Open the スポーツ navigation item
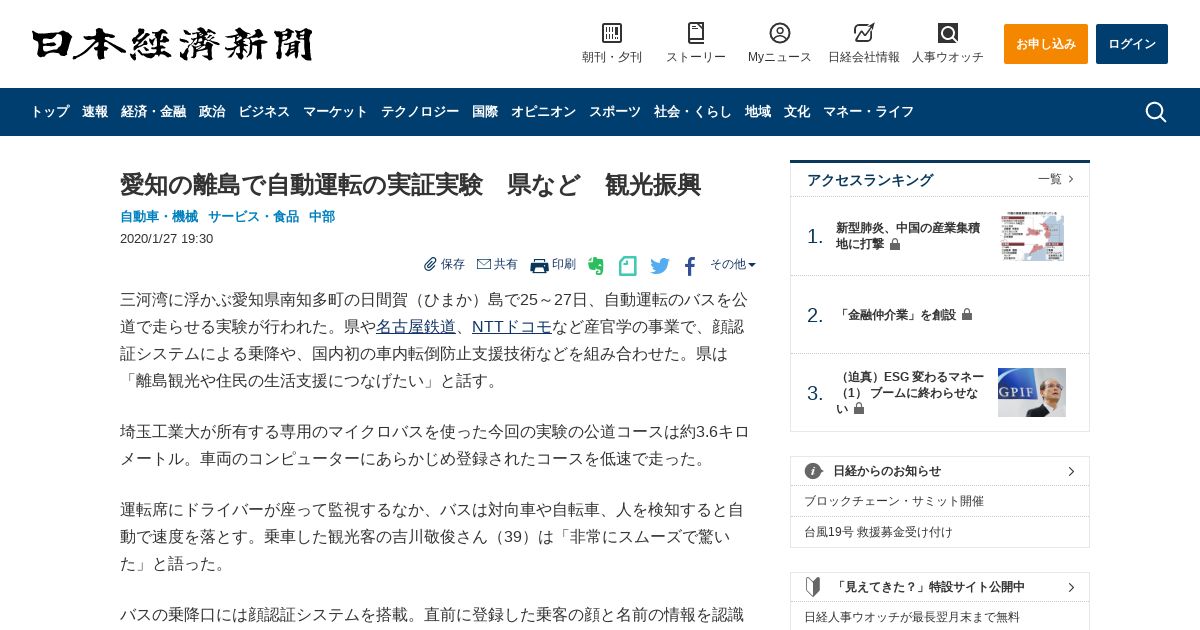1200x630 pixels. pyautogui.click(x=615, y=112)
